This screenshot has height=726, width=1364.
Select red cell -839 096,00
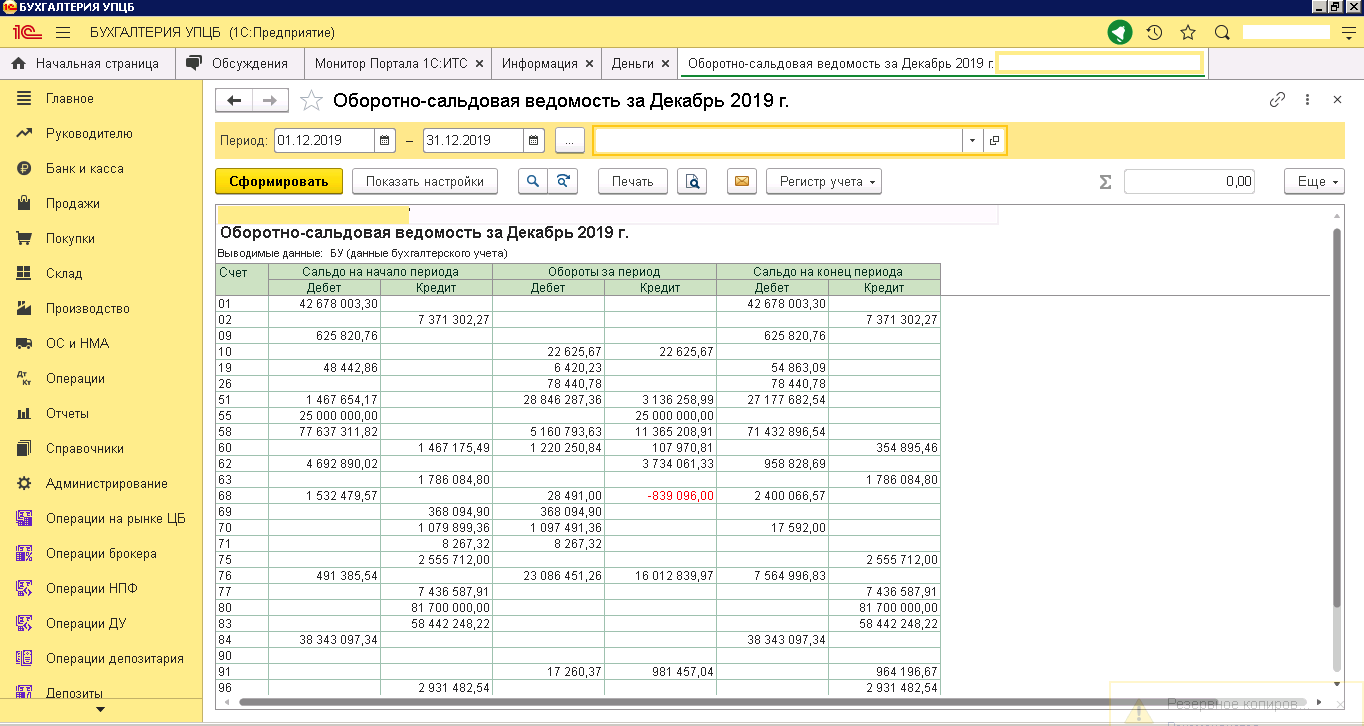tap(660, 495)
